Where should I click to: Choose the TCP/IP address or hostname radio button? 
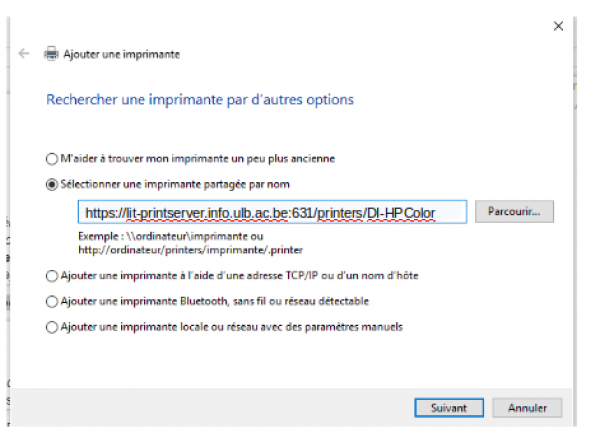(x=51, y=276)
